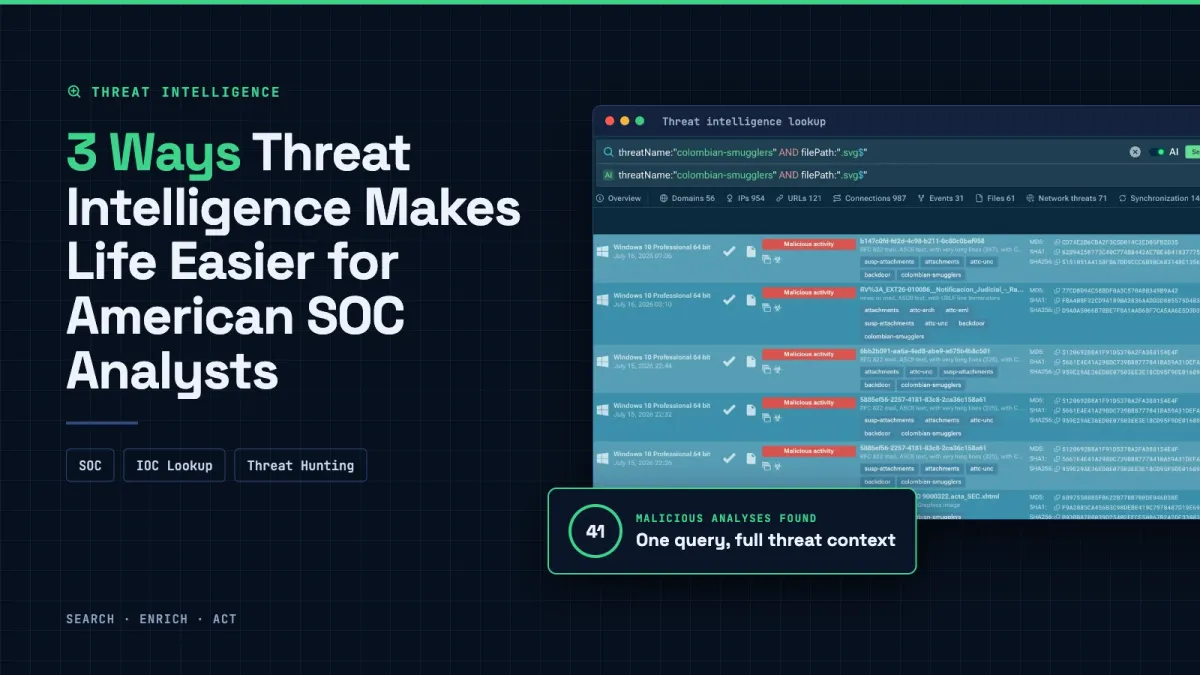
Task: Copy the MD5 hash in the 07:06 row
Action: point(1056,242)
